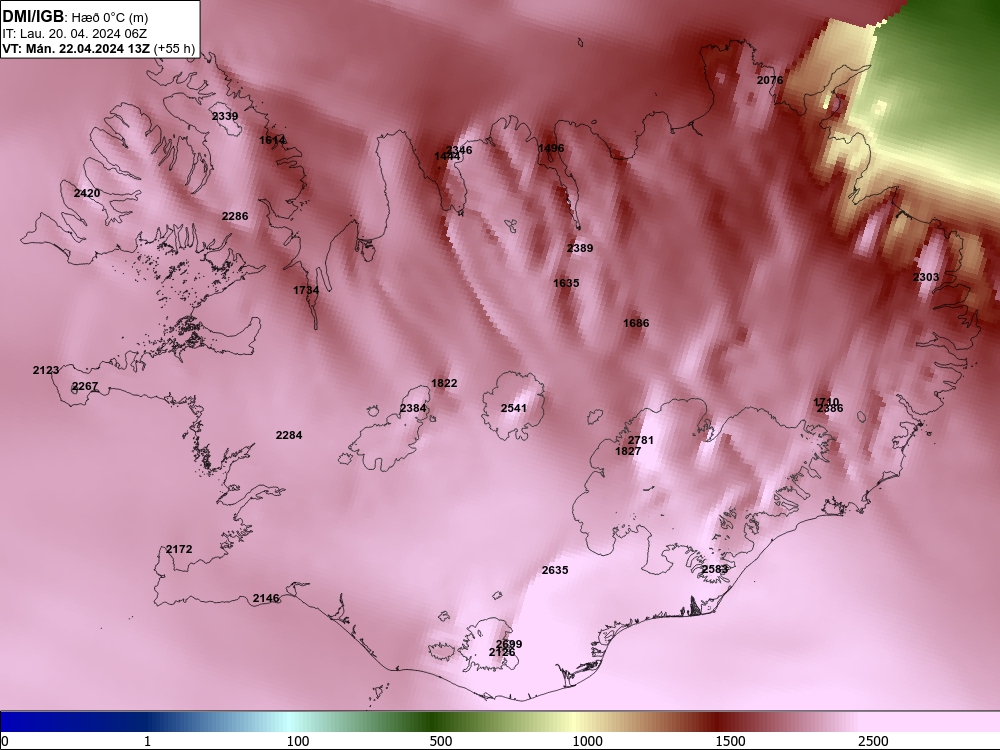Viewport: 1000px width, 750px height.
Task: Click the 2420 height value
Action: (87, 193)
